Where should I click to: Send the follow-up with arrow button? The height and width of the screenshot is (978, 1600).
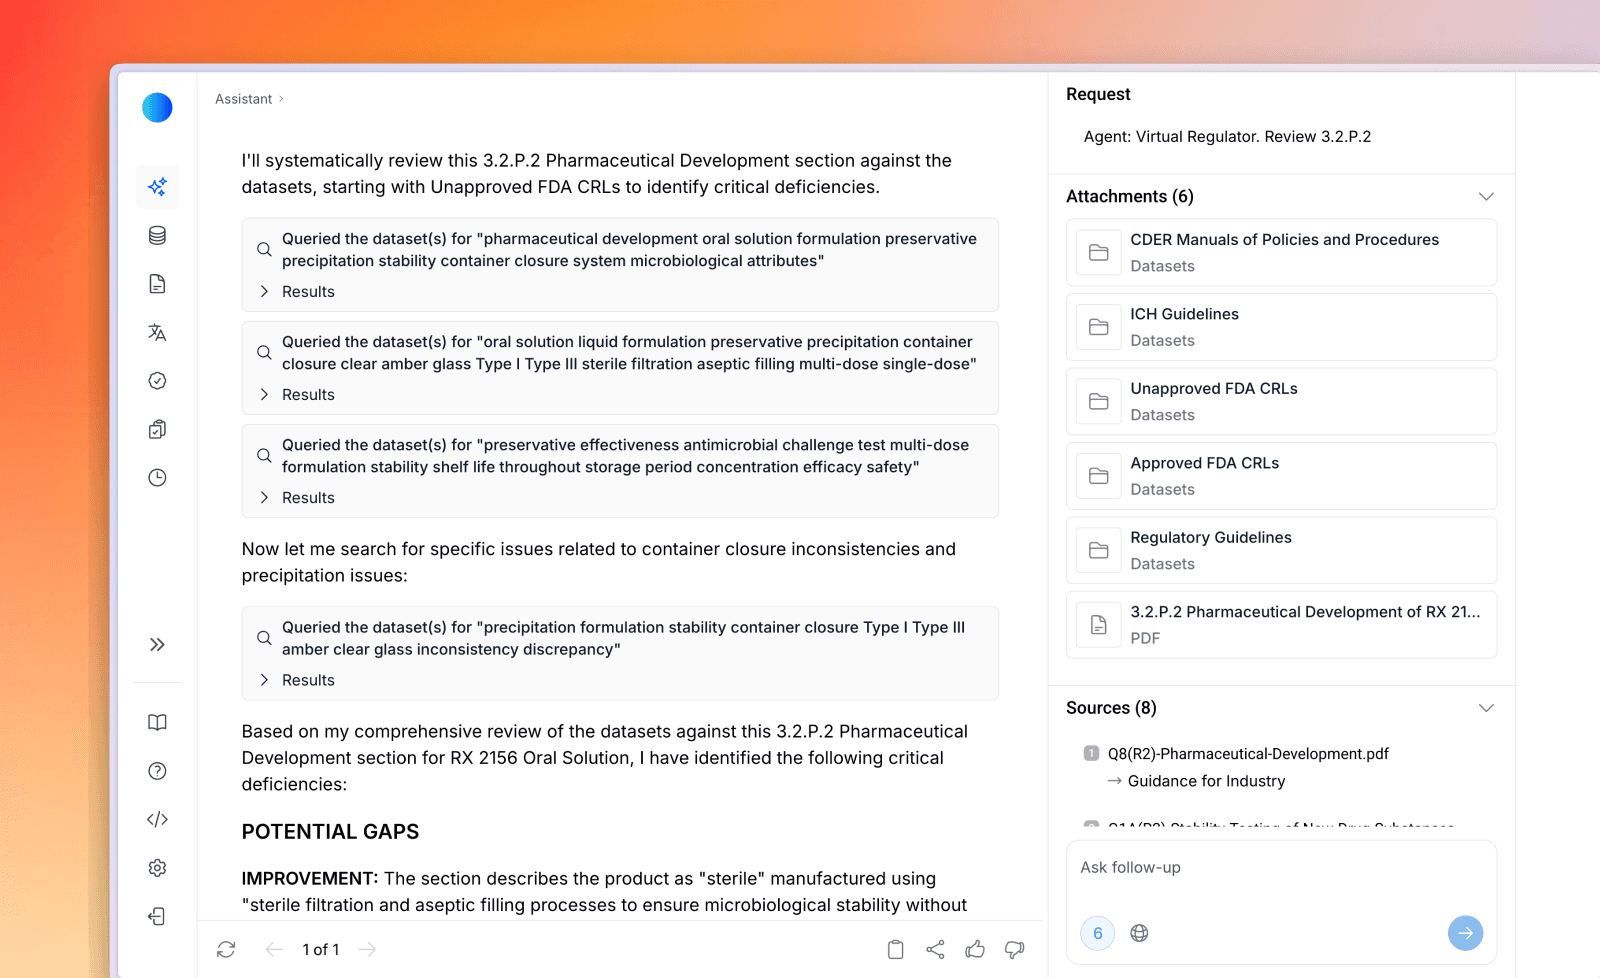[x=1465, y=933]
